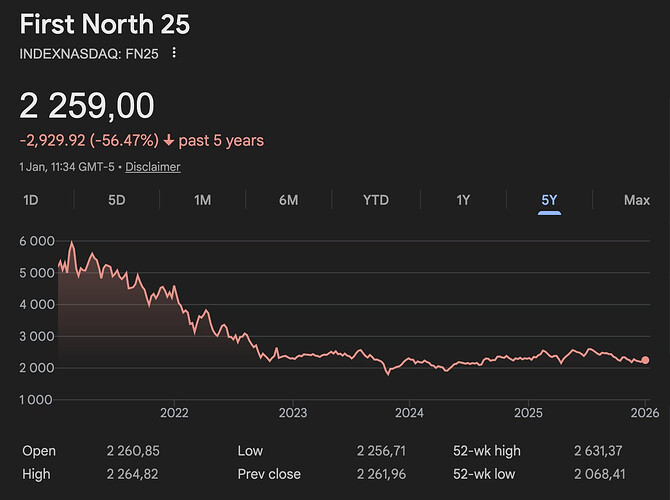Click the end-point dot on the chart line
The image size is (670, 500).
pos(646,360)
